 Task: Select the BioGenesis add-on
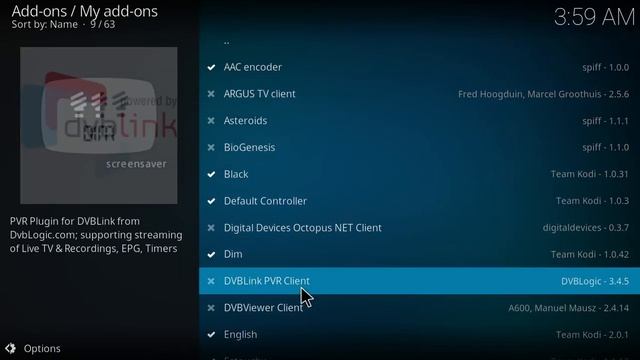(419, 147)
